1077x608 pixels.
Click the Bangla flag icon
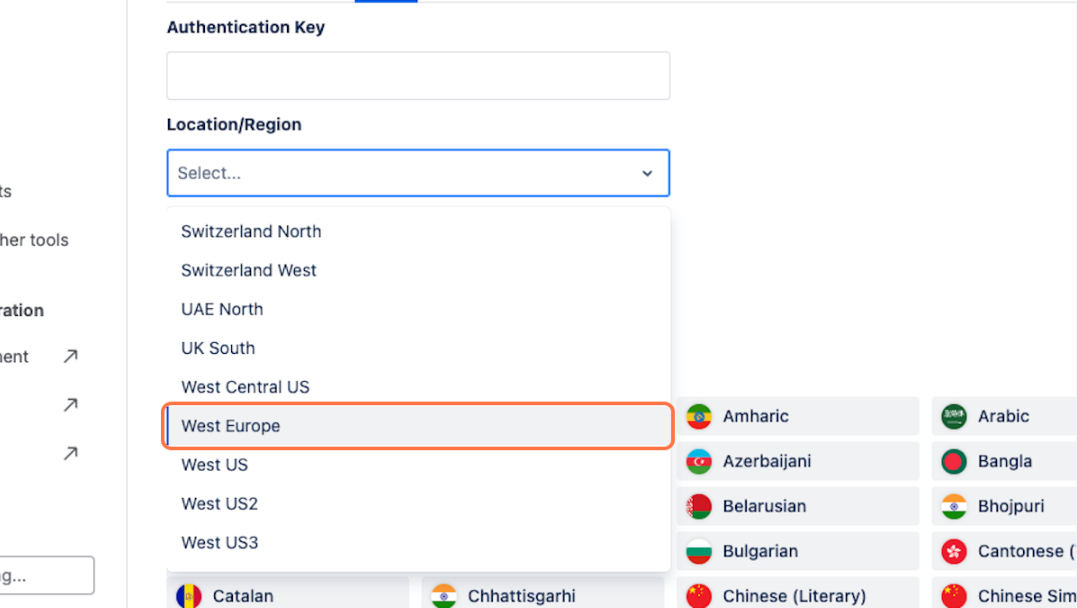pyautogui.click(x=954, y=461)
